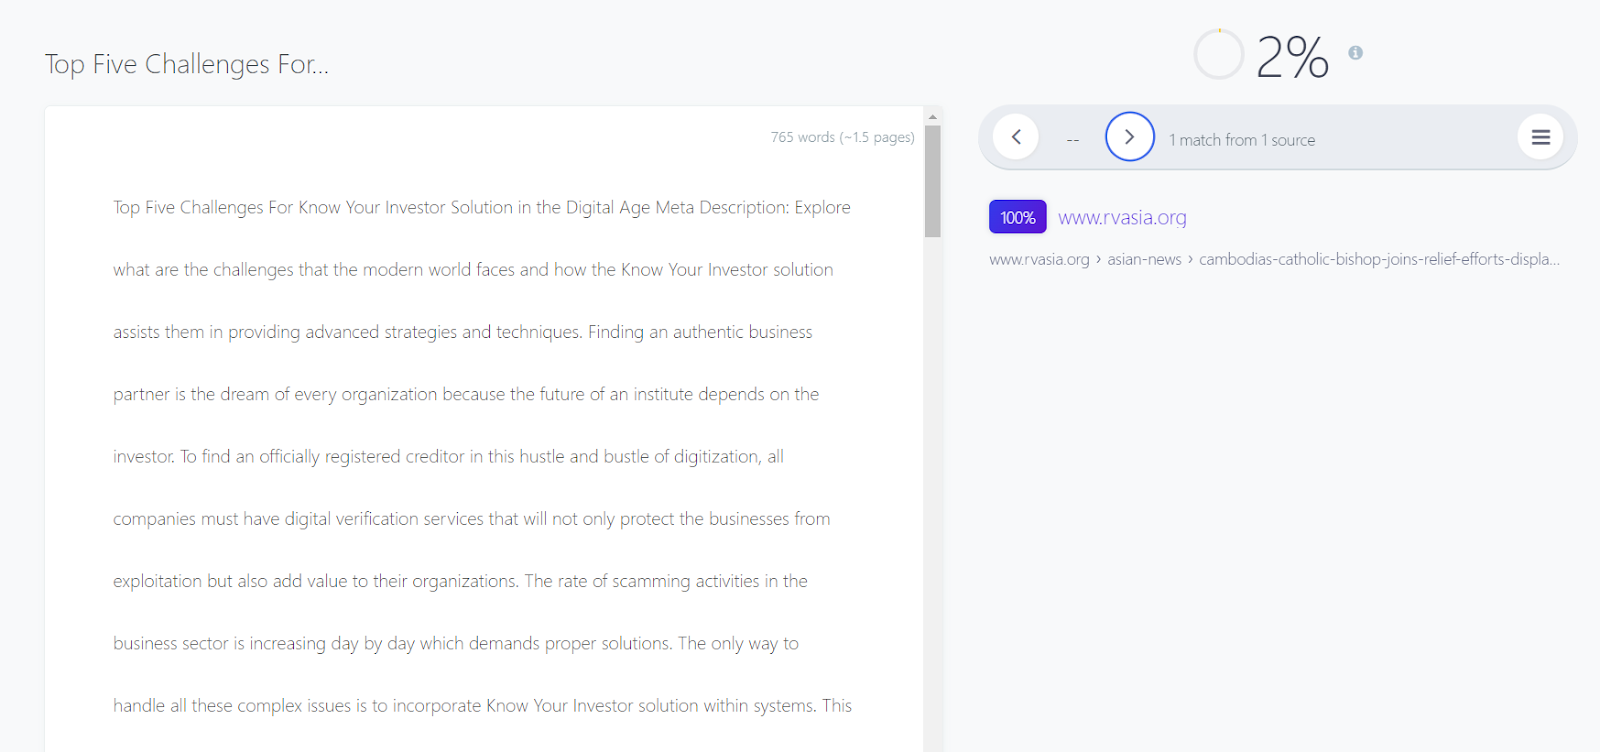Click the 2% similarity score
Image resolution: width=1600 pixels, height=752 pixels.
[1292, 57]
